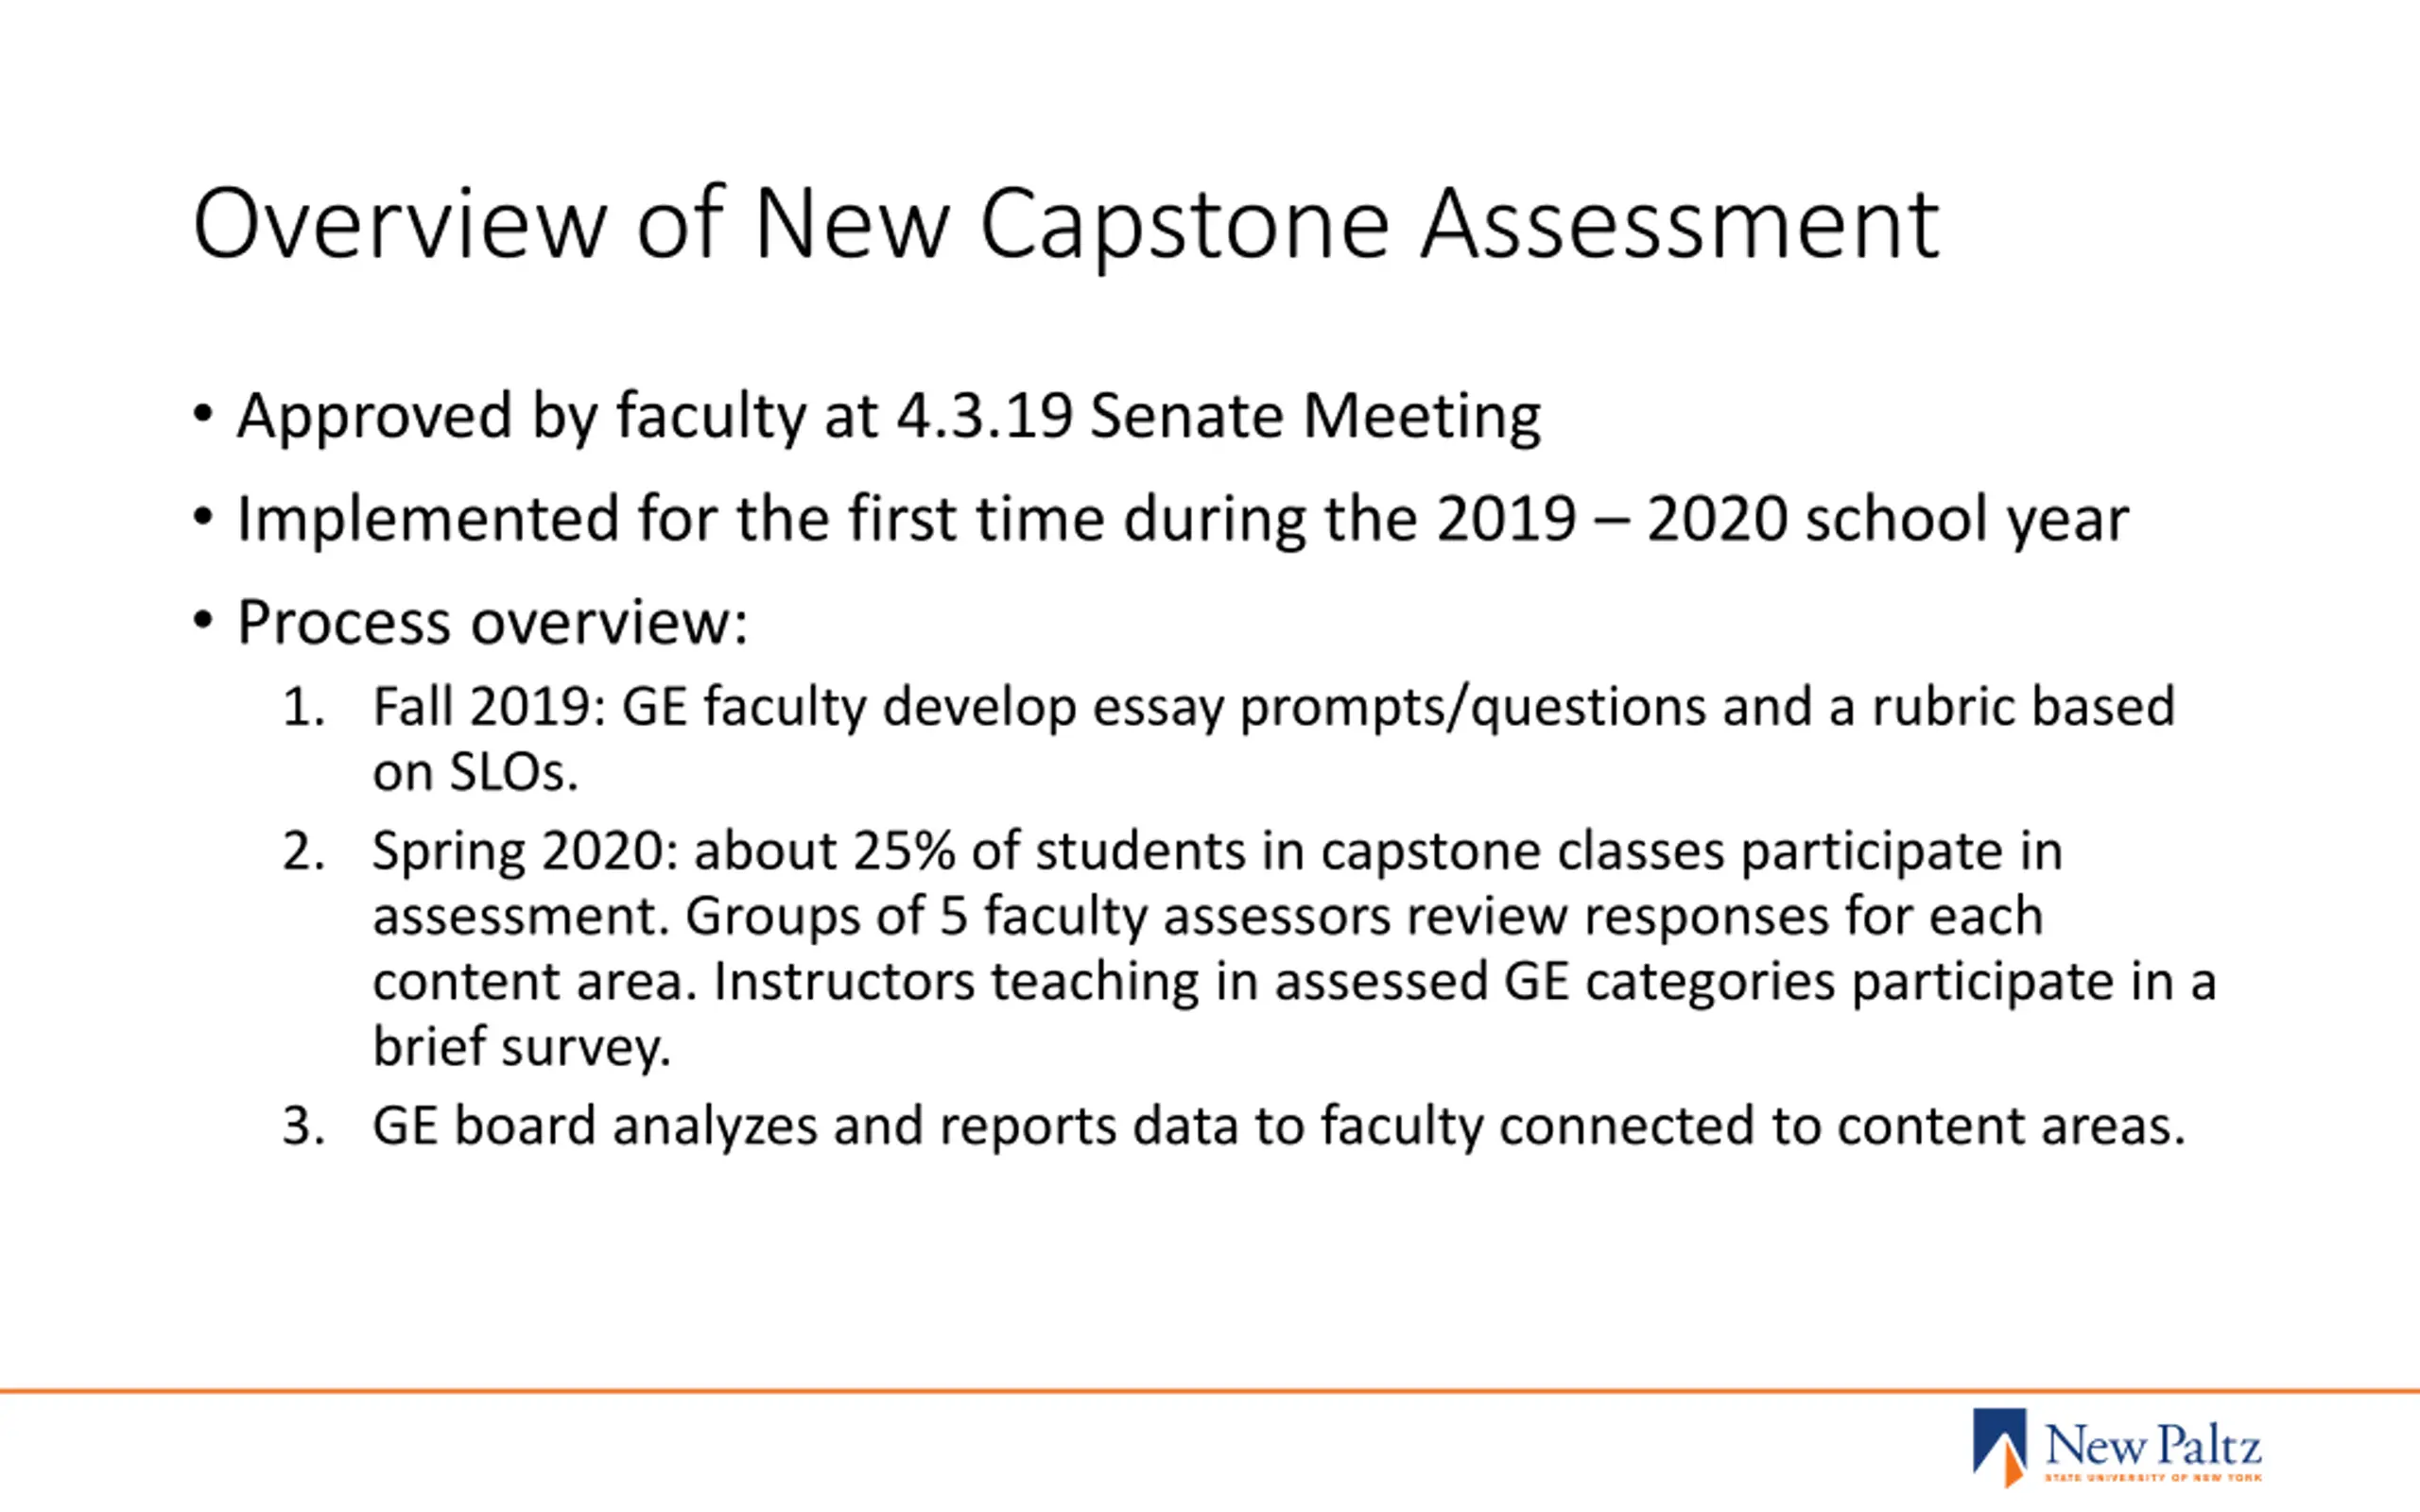Image resolution: width=2420 pixels, height=1512 pixels.
Task: Click the number 2. list marker
Action: click(304, 852)
